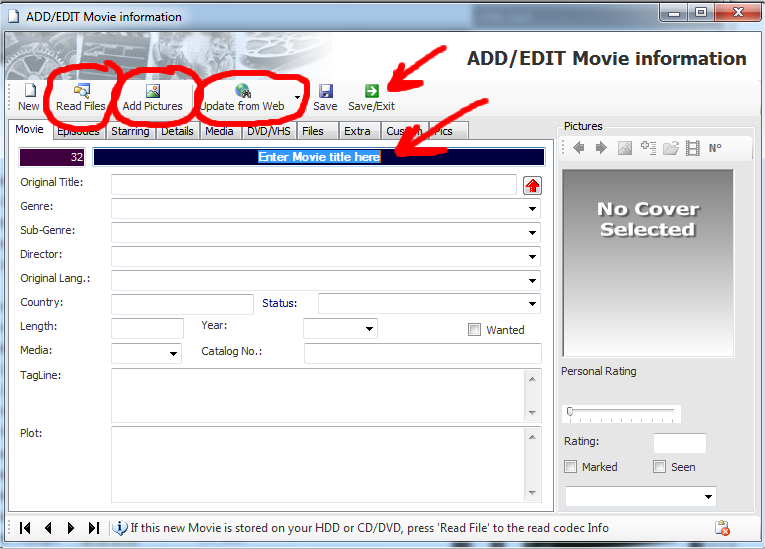Open the Year dropdown list
765x549 pixels.
pyautogui.click(x=369, y=329)
